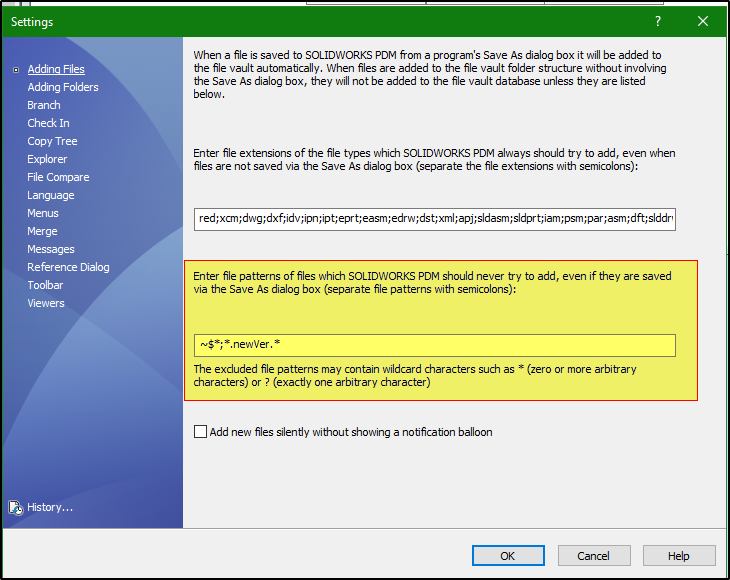
Task: Open the Branch settings category
Action: tap(44, 105)
